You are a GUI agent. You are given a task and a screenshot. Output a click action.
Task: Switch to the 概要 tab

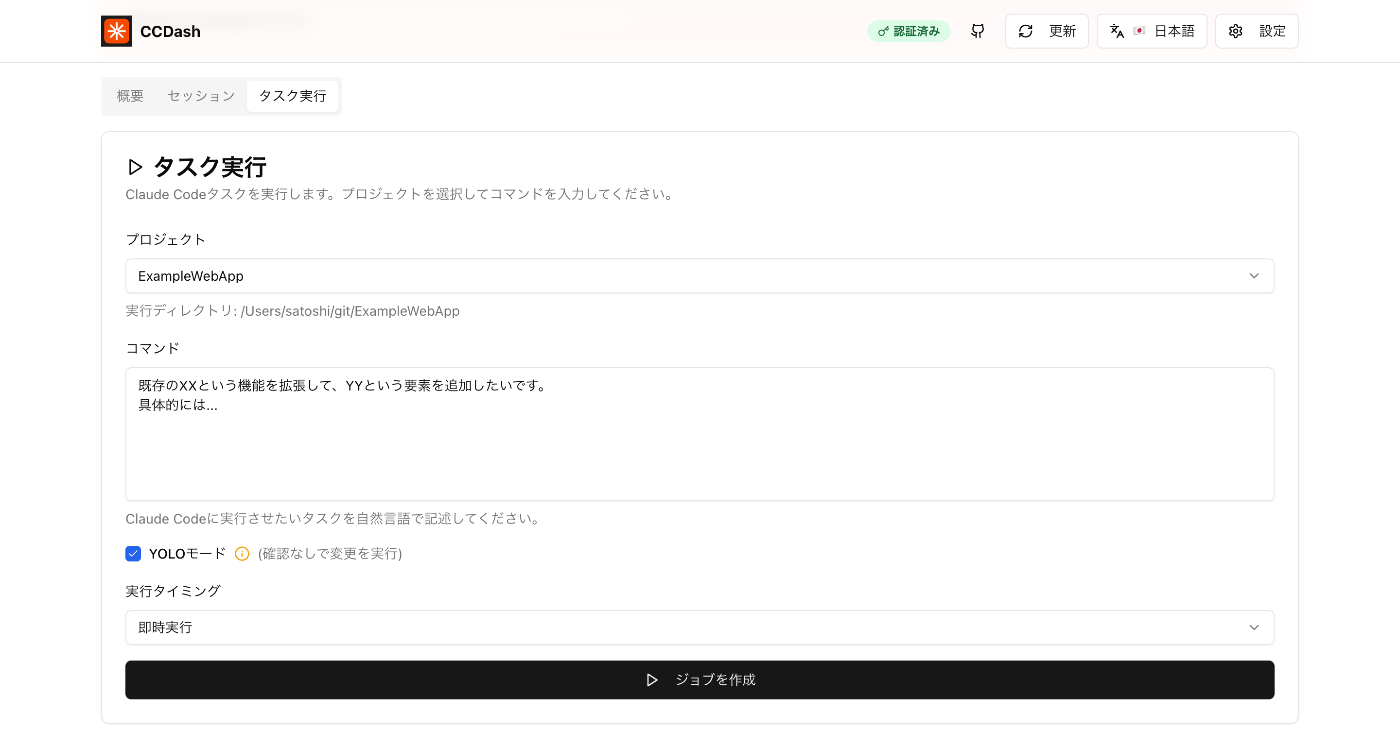(x=130, y=96)
